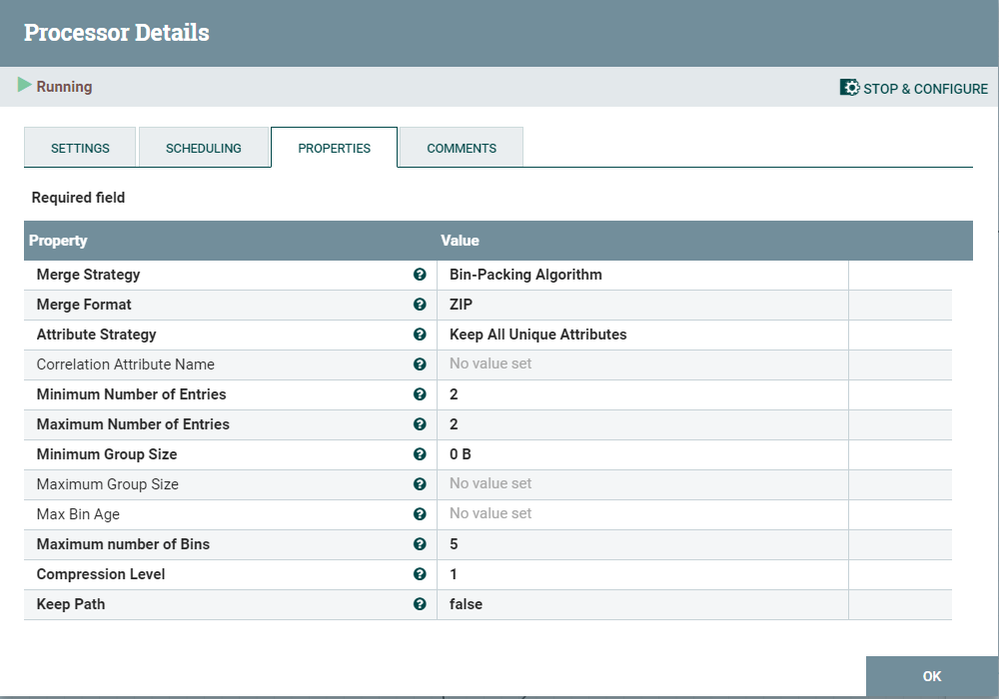The width and height of the screenshot is (999, 699).
Task: Click the green Running status icon
Action: [24, 85]
